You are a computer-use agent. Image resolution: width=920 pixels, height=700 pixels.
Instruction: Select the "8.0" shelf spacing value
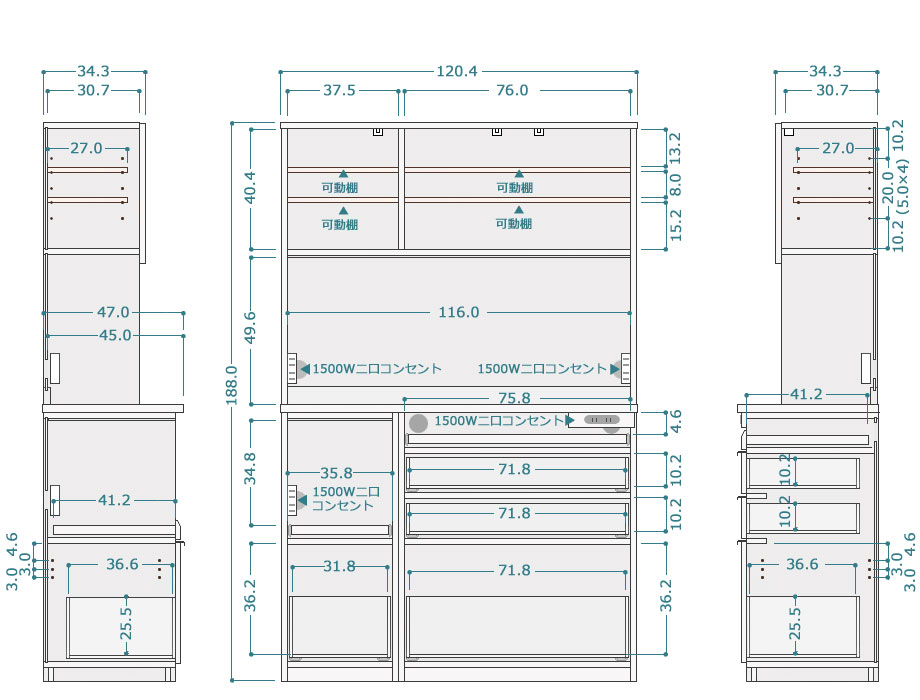pyautogui.click(x=675, y=184)
